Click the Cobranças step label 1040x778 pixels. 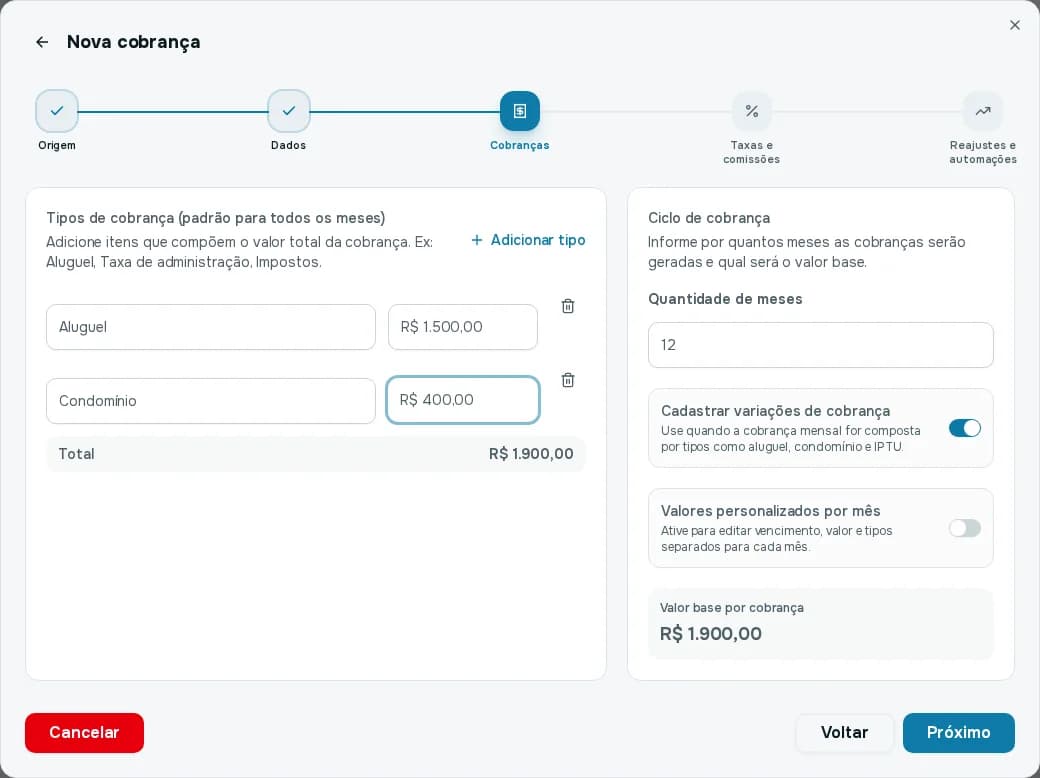519,145
